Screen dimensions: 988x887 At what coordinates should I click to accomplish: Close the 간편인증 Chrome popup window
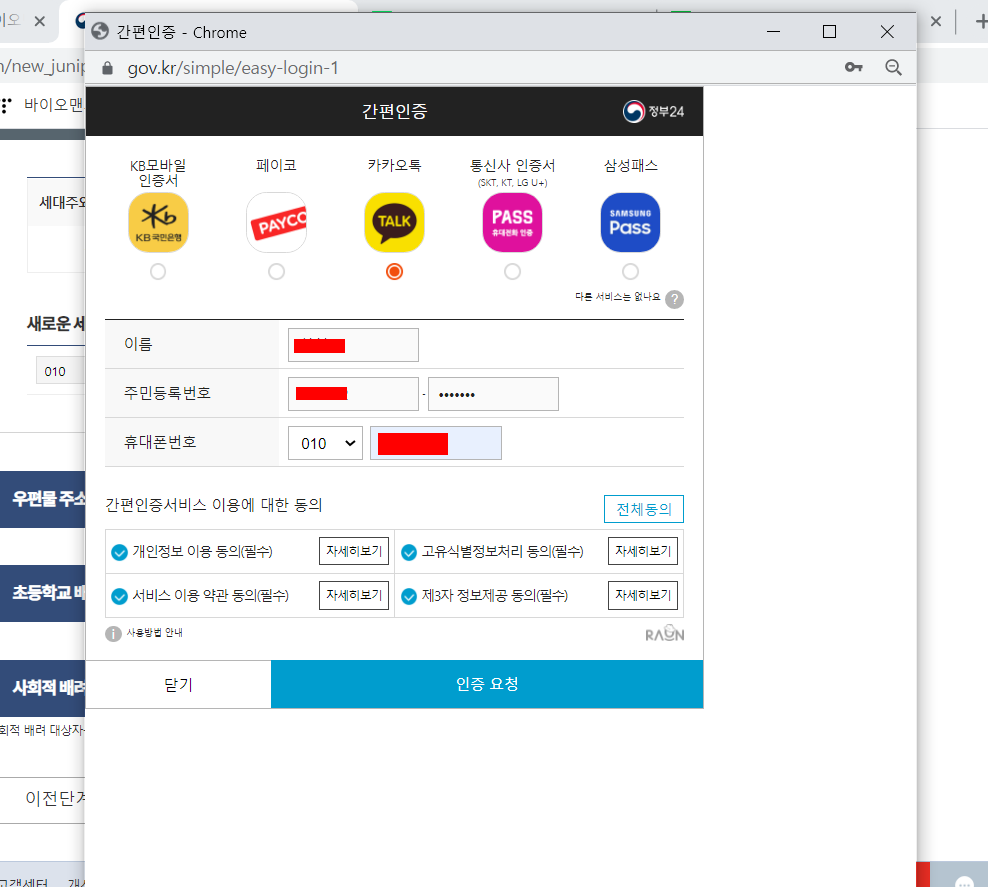point(887,31)
